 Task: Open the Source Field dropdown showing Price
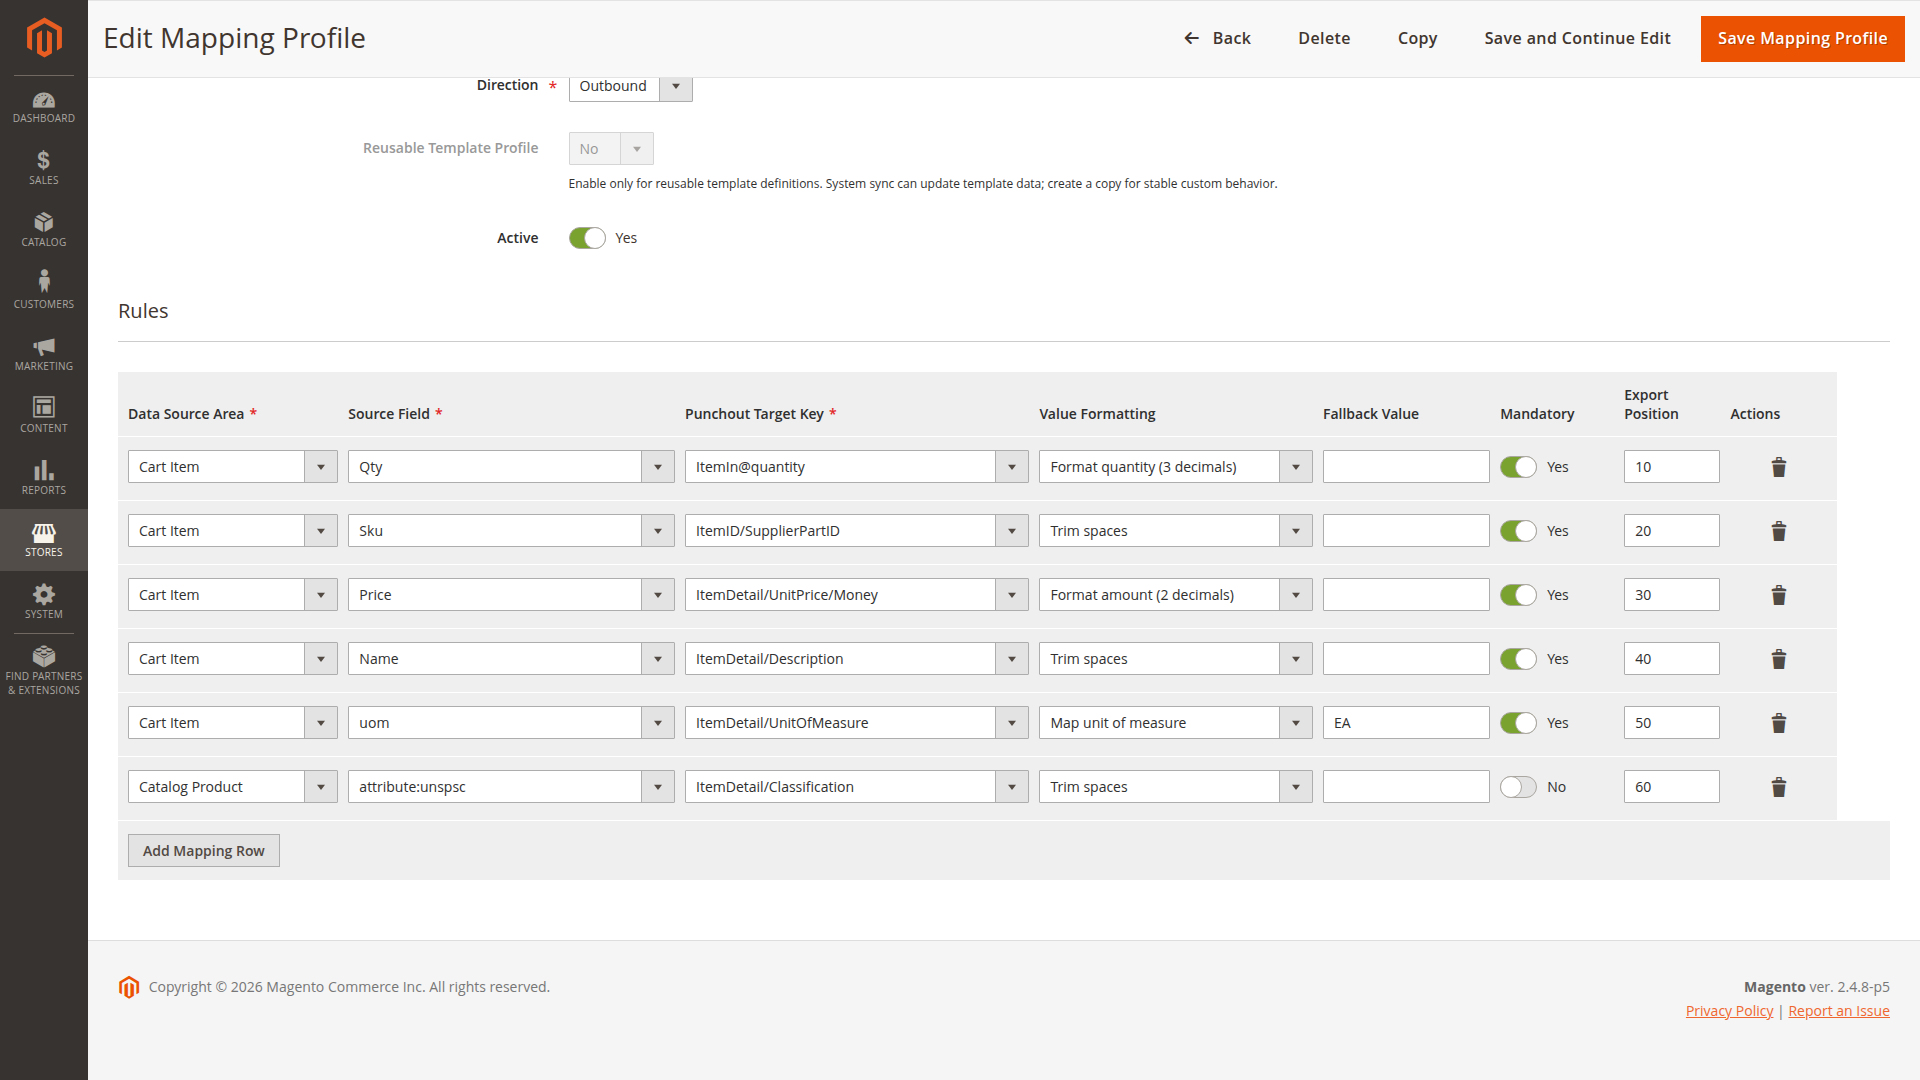coord(511,595)
